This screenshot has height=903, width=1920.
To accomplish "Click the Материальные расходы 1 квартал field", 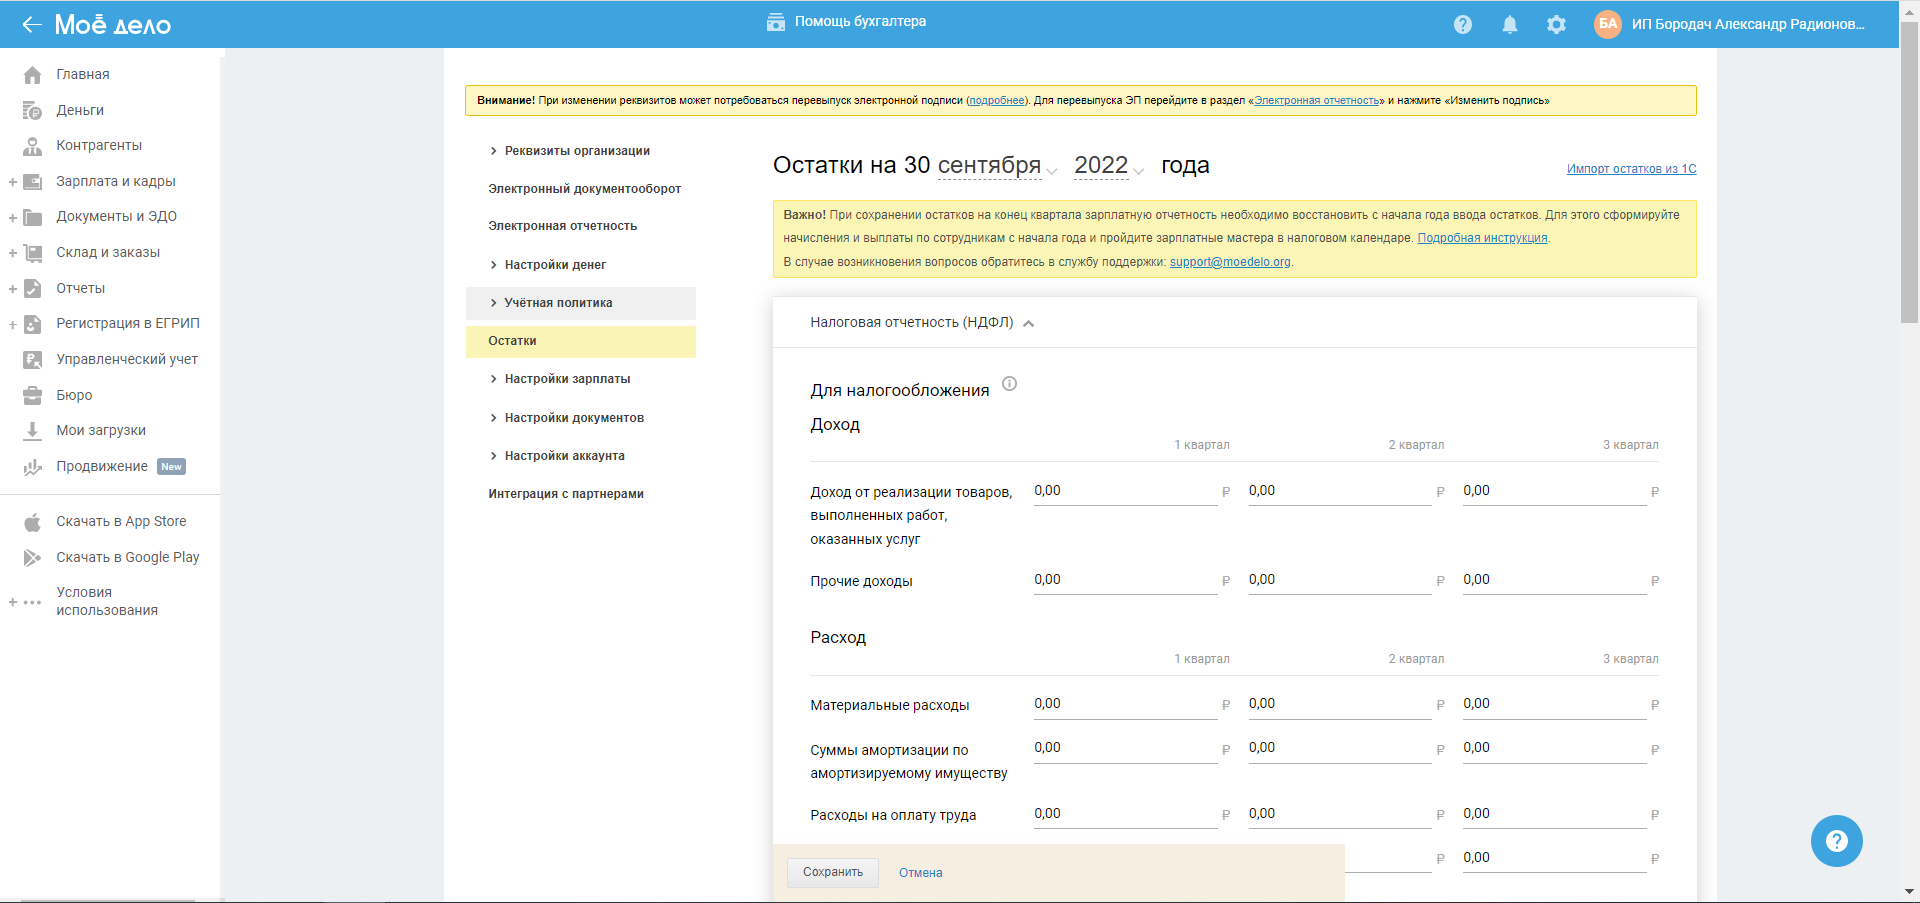I will [1124, 704].
